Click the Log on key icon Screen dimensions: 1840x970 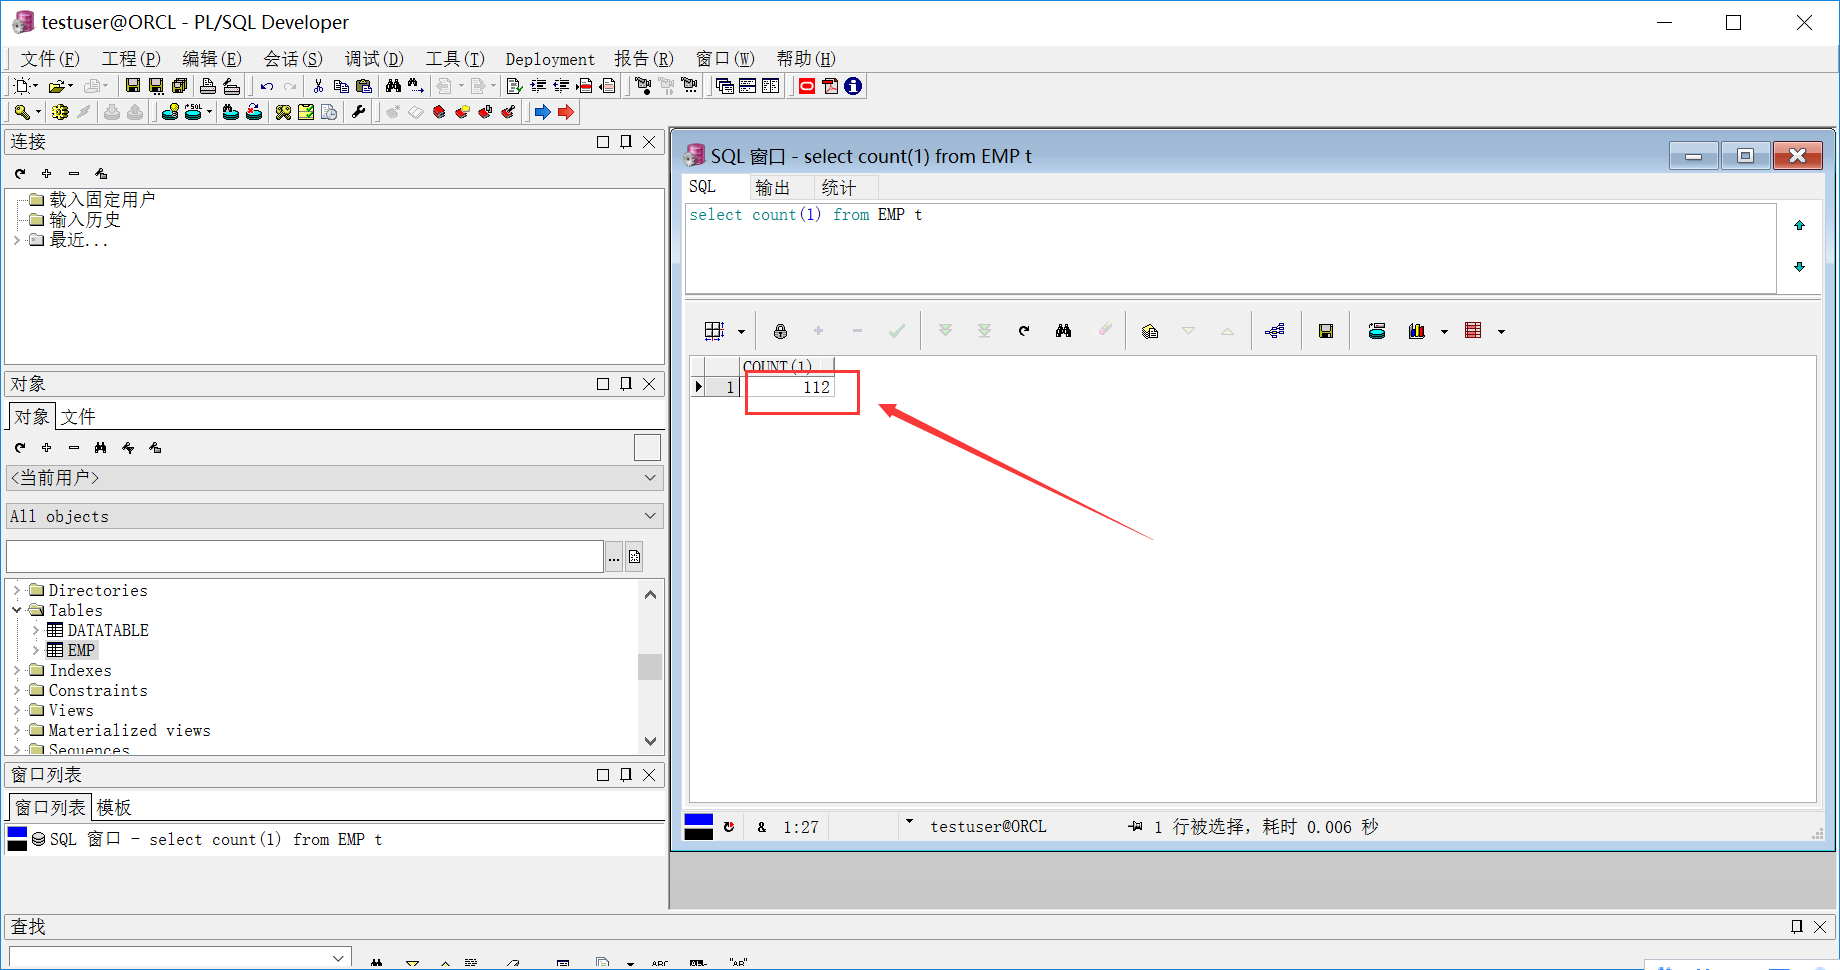(22, 112)
